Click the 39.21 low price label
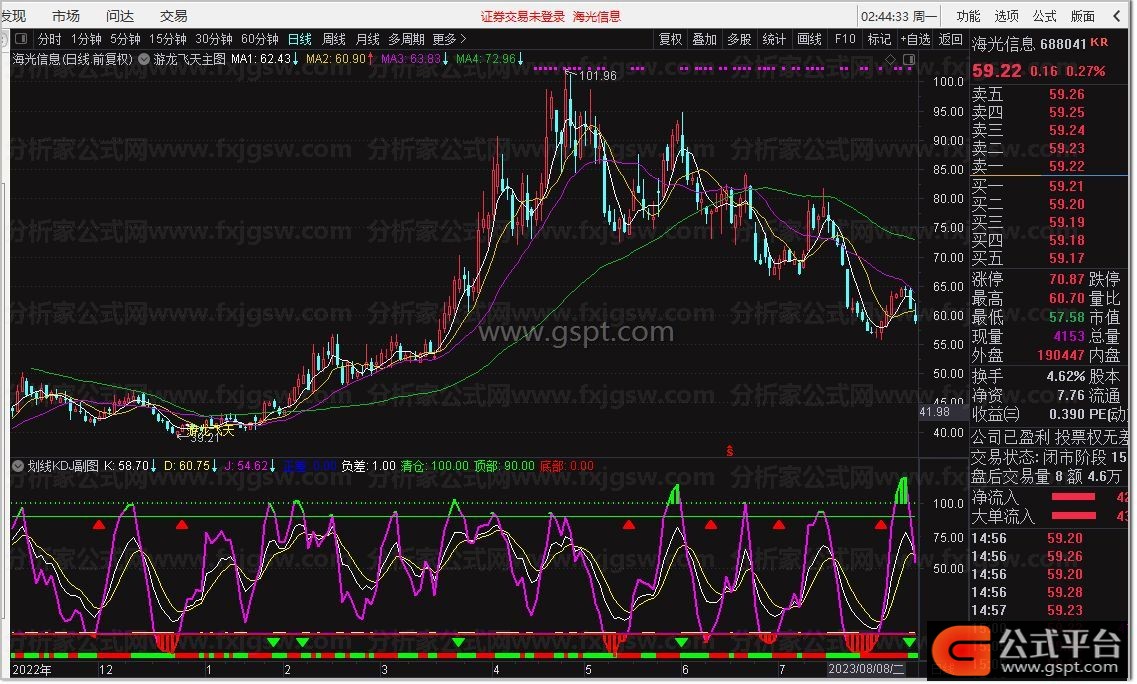 click(x=204, y=438)
